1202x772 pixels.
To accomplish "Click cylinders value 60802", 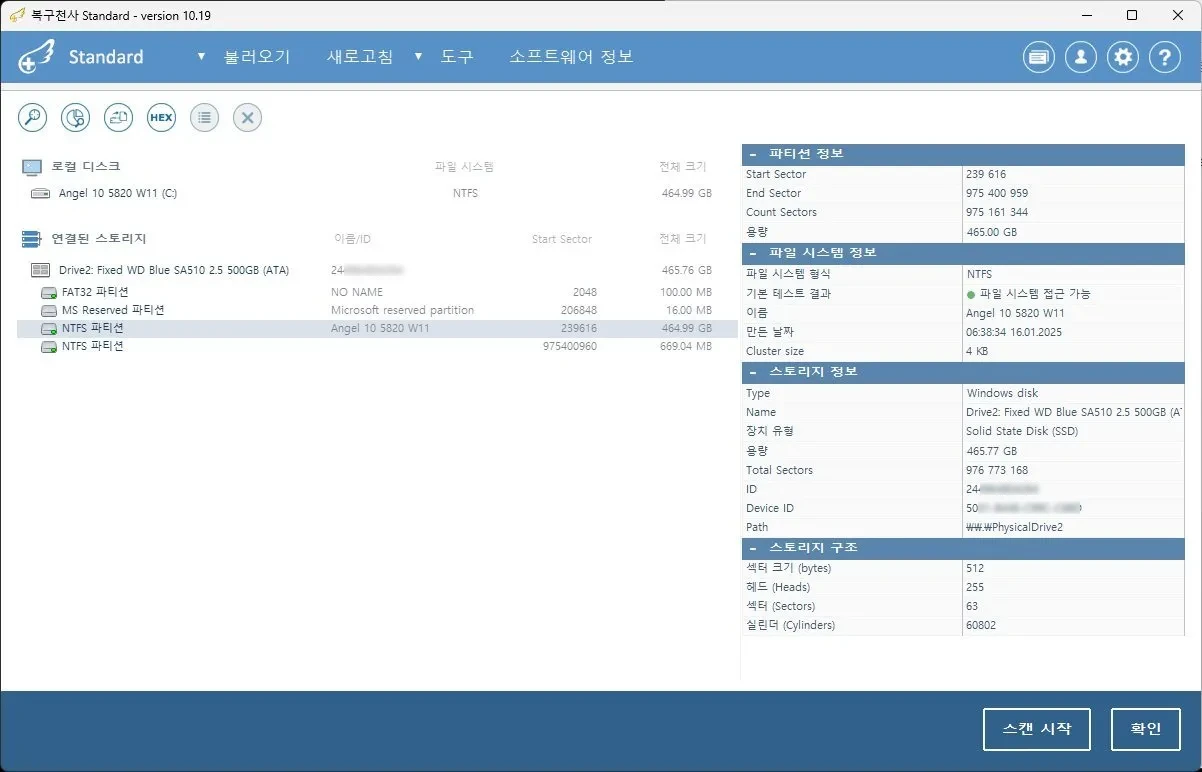I will click(981, 625).
